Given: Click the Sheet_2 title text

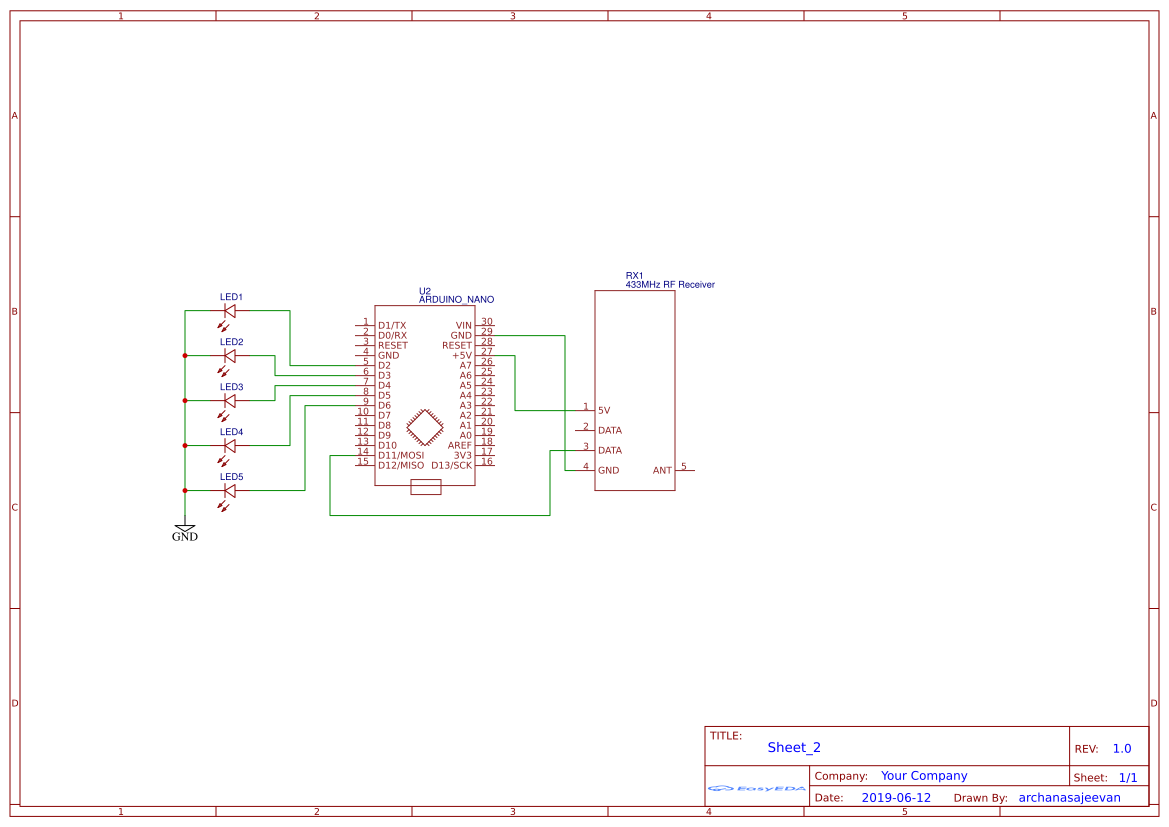Looking at the screenshot, I should [x=792, y=747].
